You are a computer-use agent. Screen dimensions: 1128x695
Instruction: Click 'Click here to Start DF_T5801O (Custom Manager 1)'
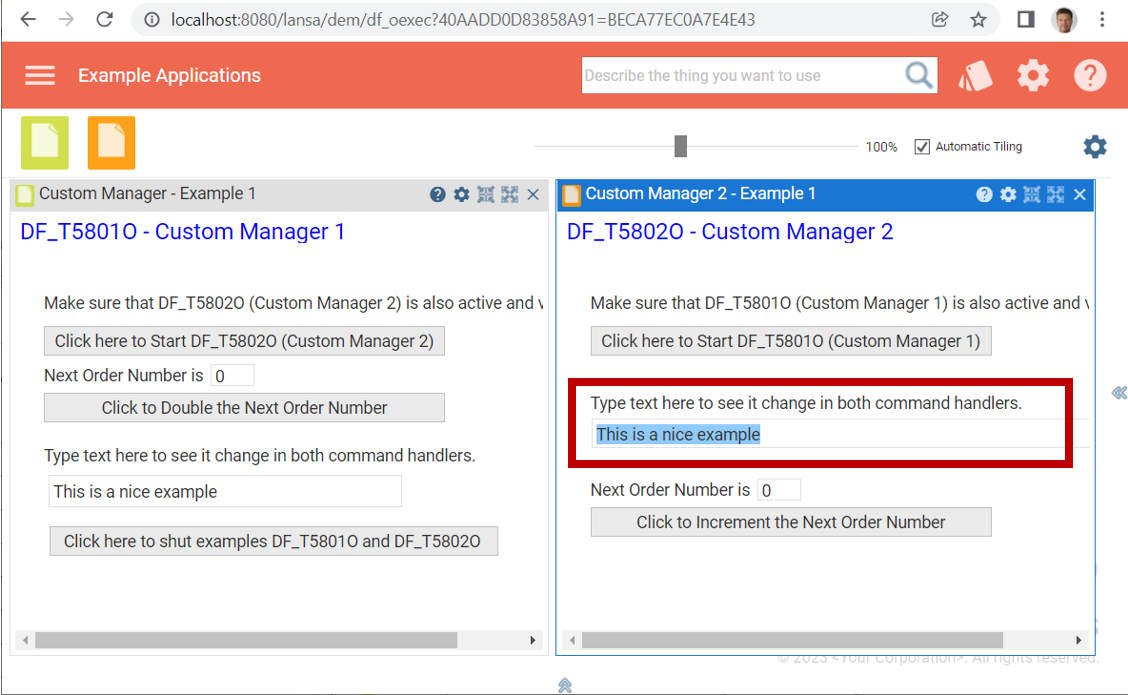(x=790, y=340)
